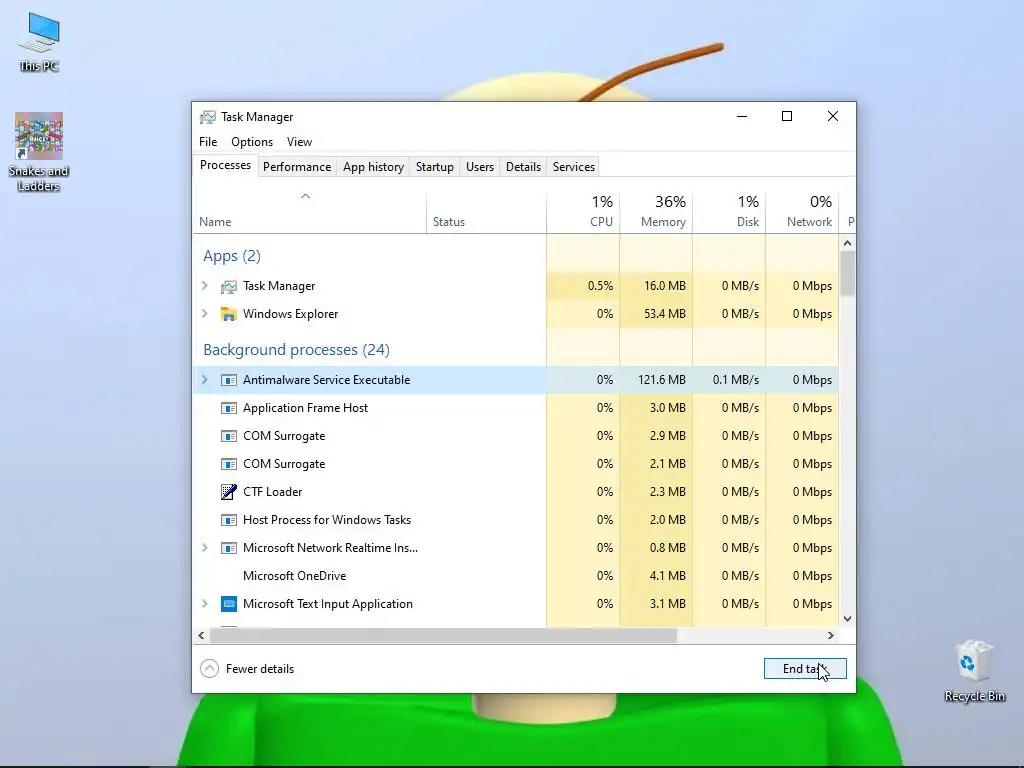Expand the Microsoft Text Input Application row

click(x=204, y=603)
